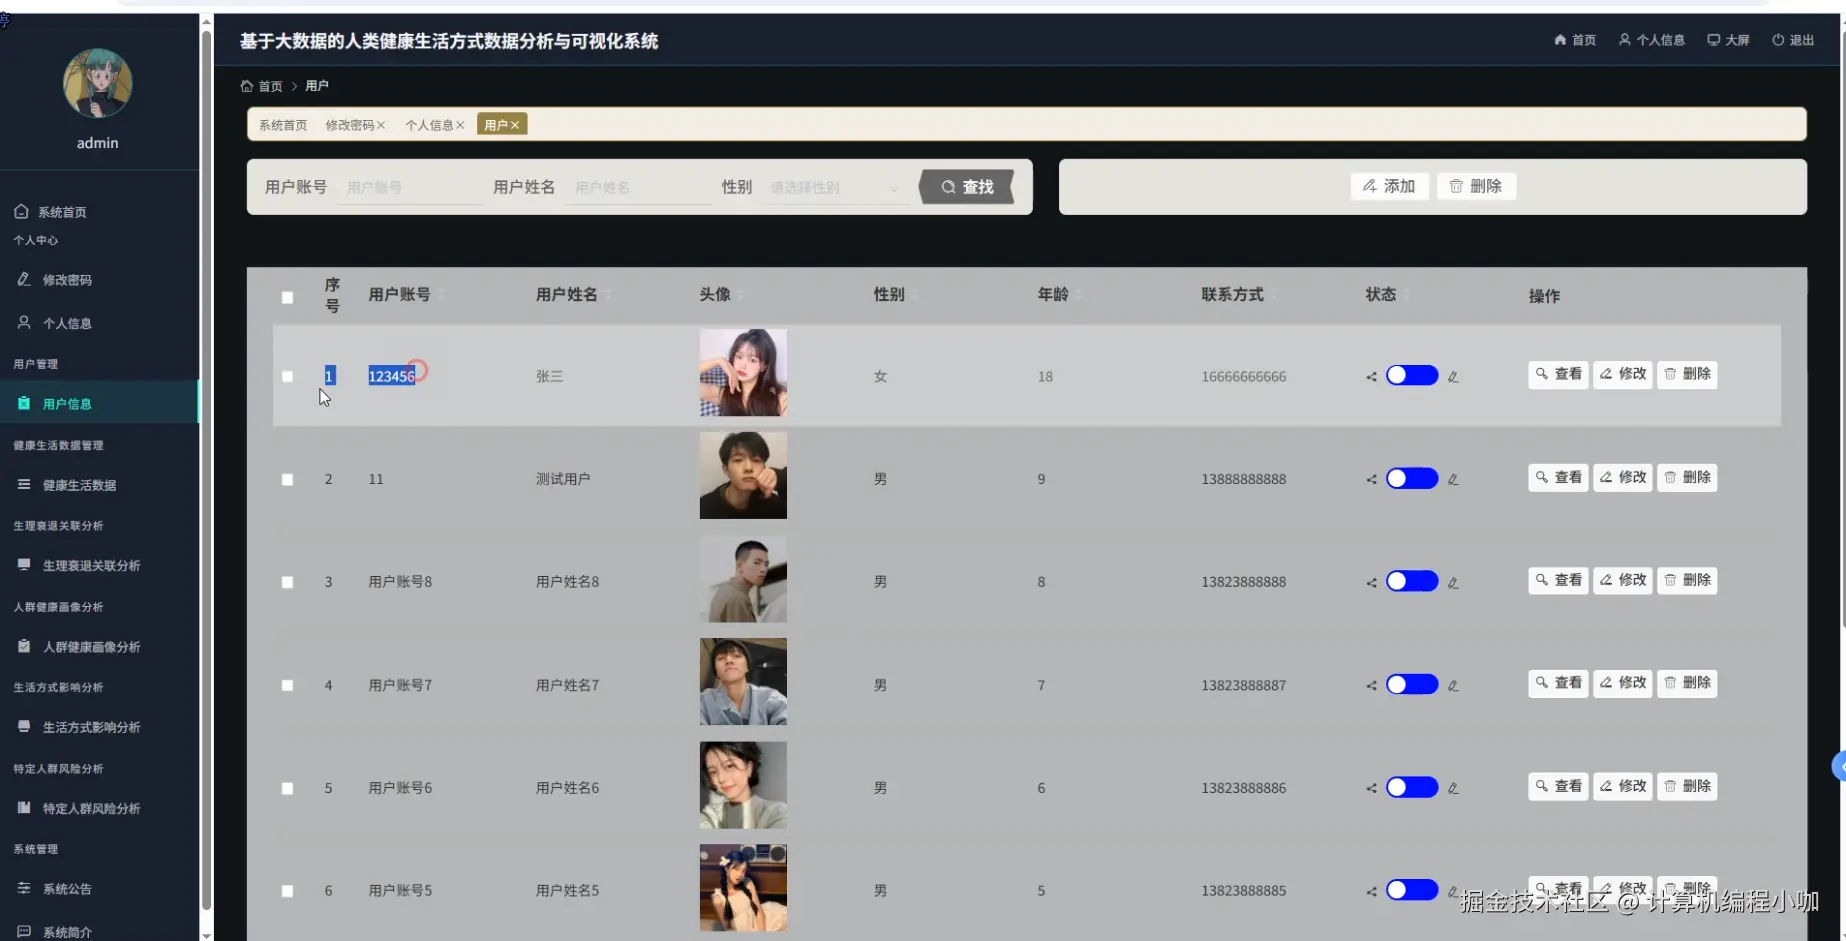Click 删除 to remove 用户姓名8
The height and width of the screenshot is (941, 1846).
[1687, 580]
